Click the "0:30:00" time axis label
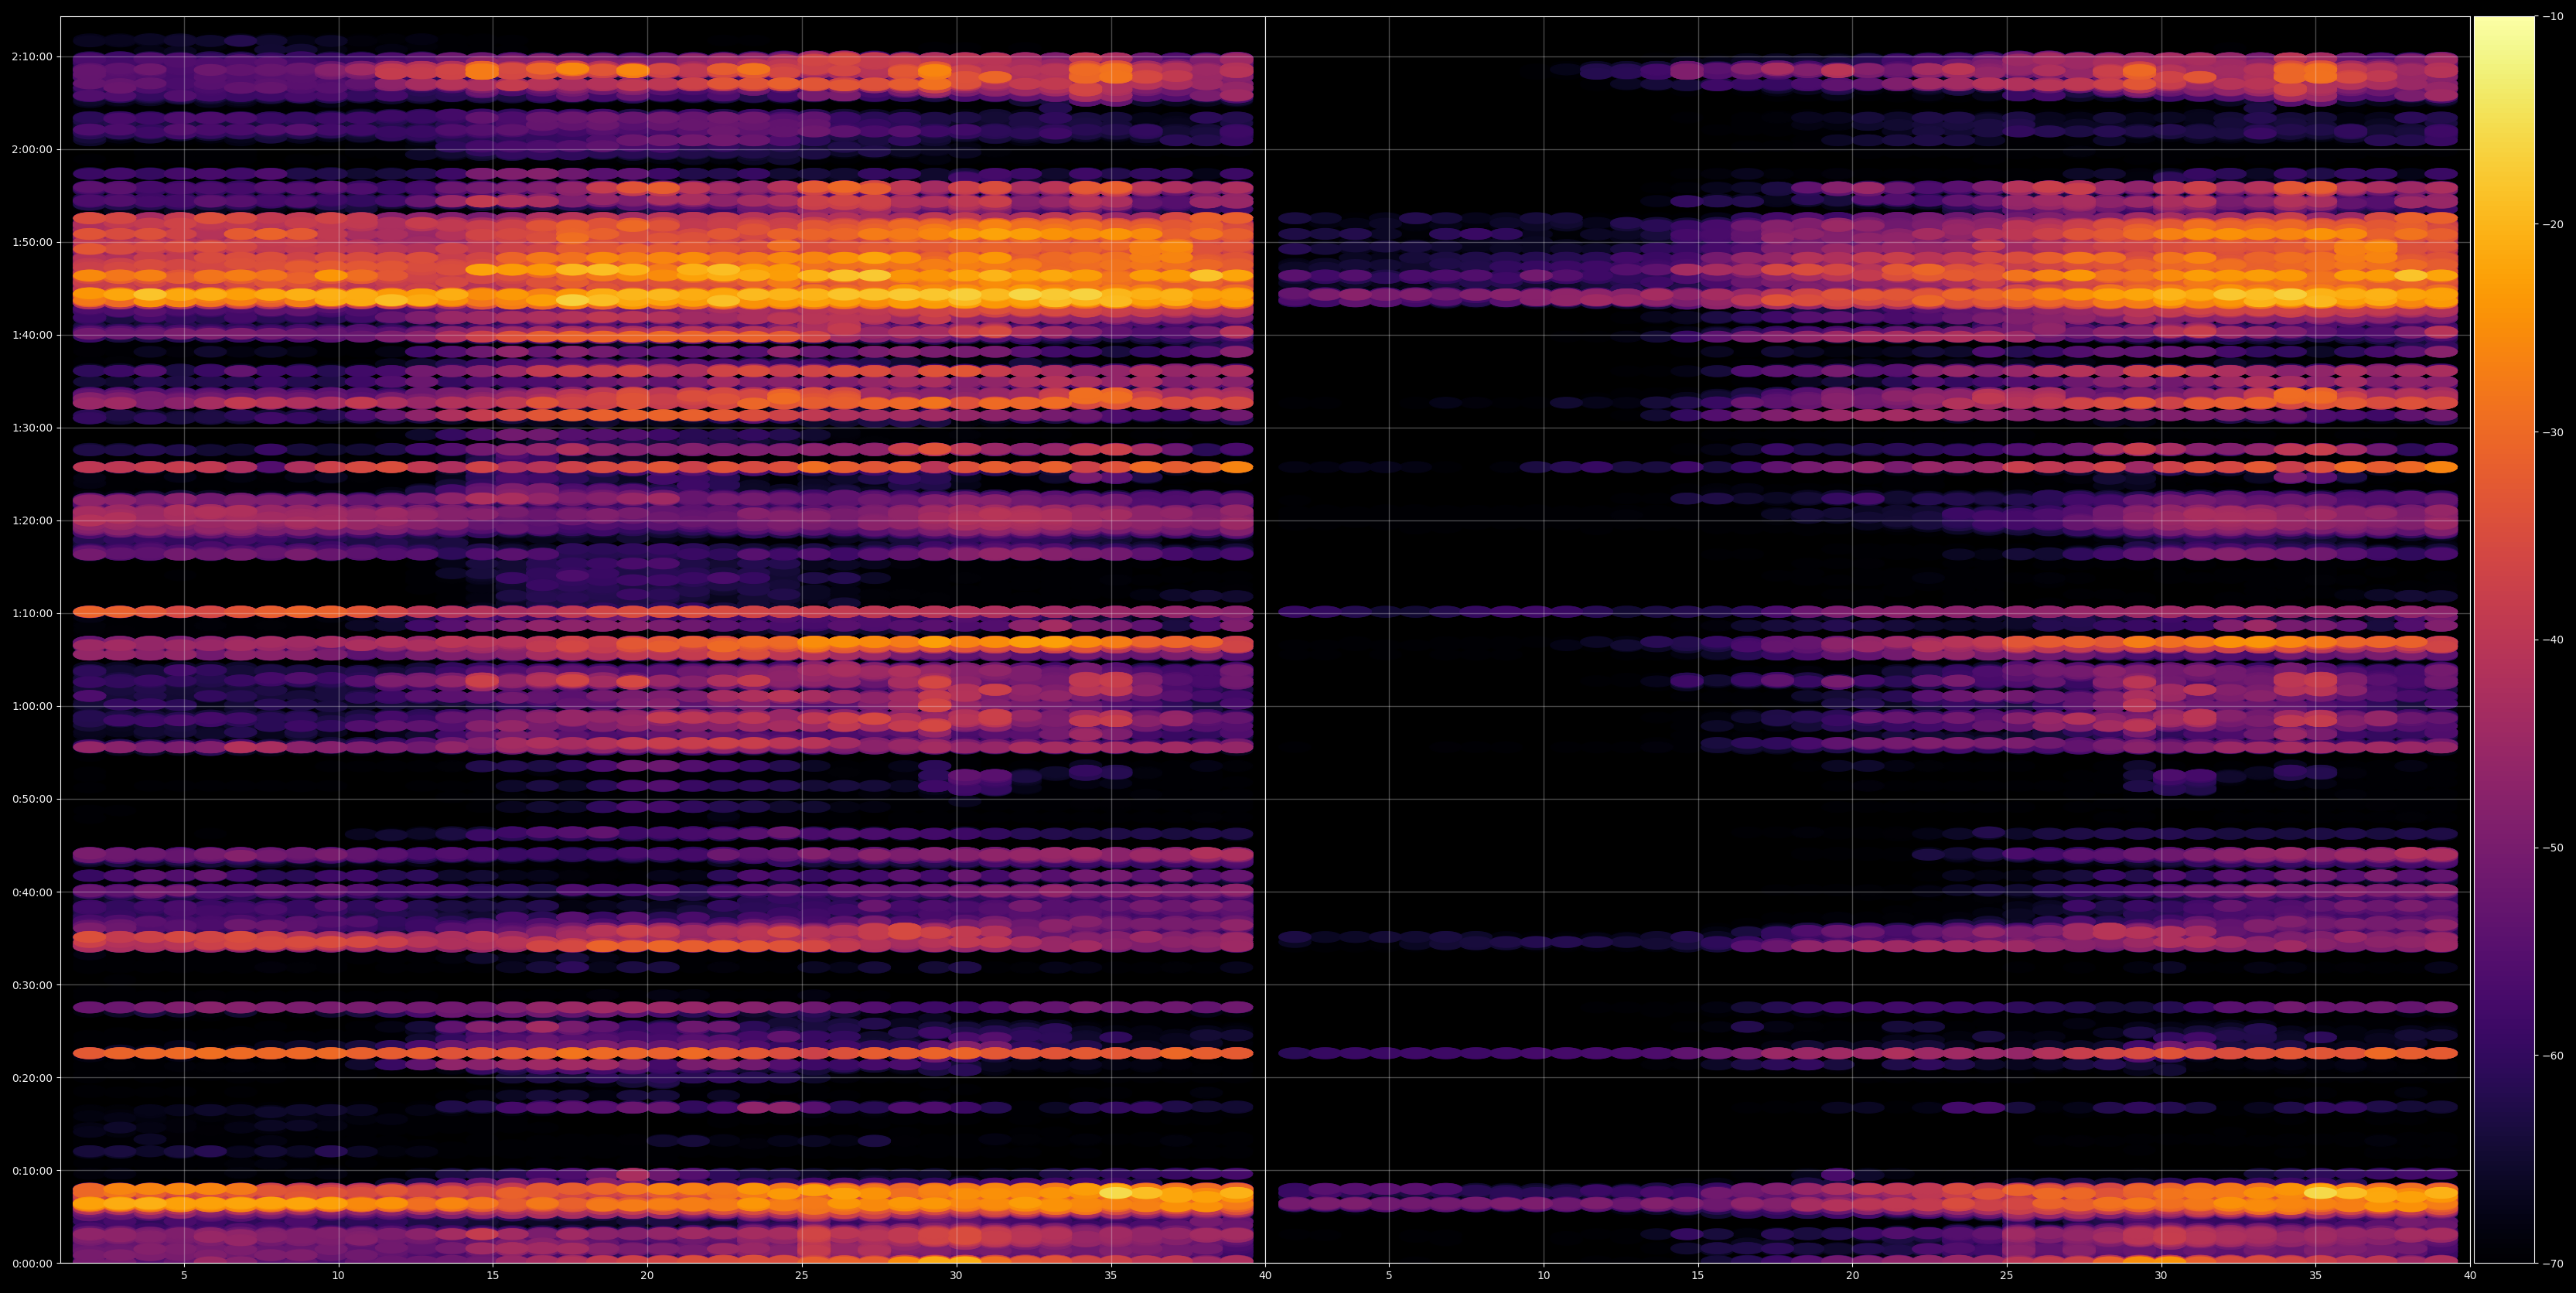2576x1293 pixels. coord(32,985)
